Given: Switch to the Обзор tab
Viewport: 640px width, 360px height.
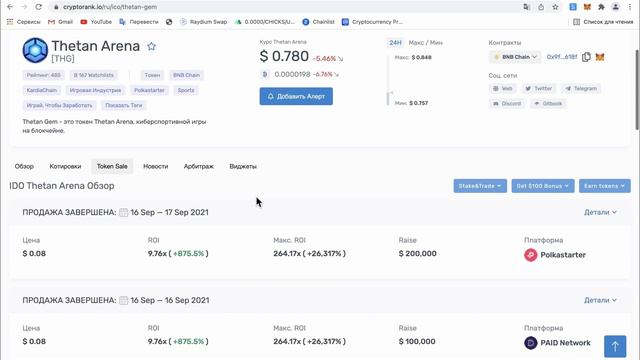Looking at the screenshot, I should [24, 167].
